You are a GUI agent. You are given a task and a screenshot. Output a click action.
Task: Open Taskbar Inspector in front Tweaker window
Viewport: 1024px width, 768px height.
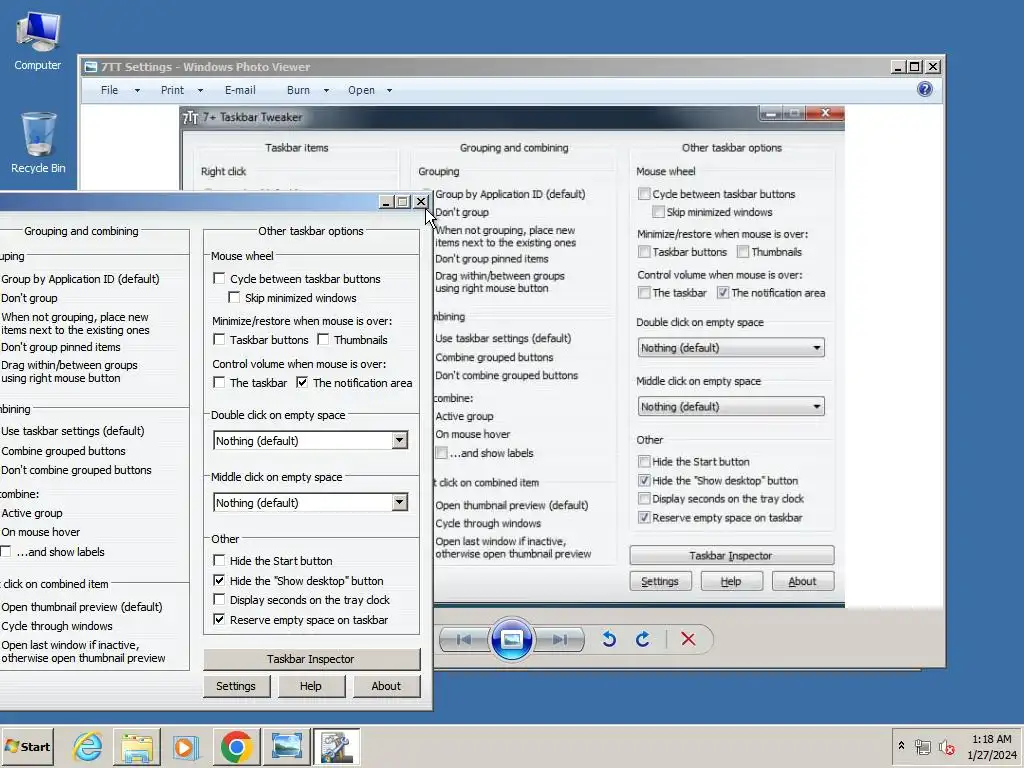pyautogui.click(x=312, y=659)
